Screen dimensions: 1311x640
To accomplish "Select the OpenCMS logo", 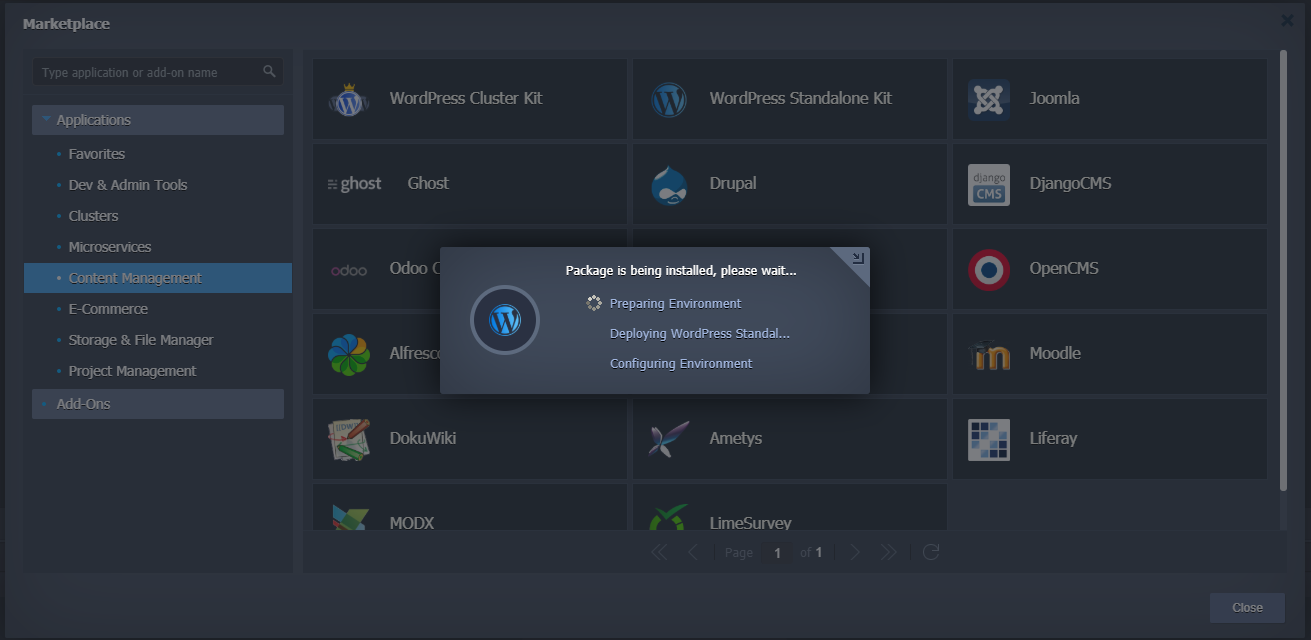I will point(988,269).
